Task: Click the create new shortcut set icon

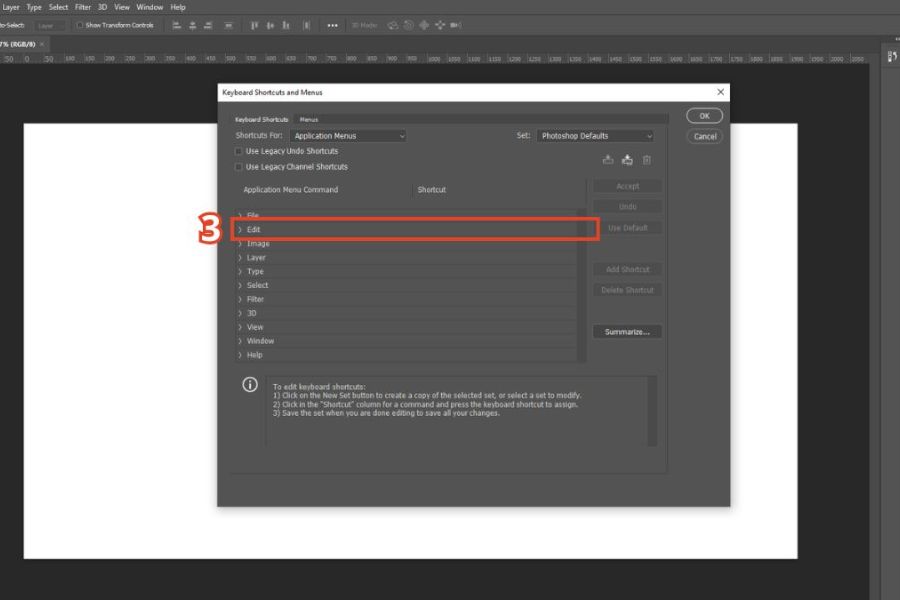Action: click(627, 160)
